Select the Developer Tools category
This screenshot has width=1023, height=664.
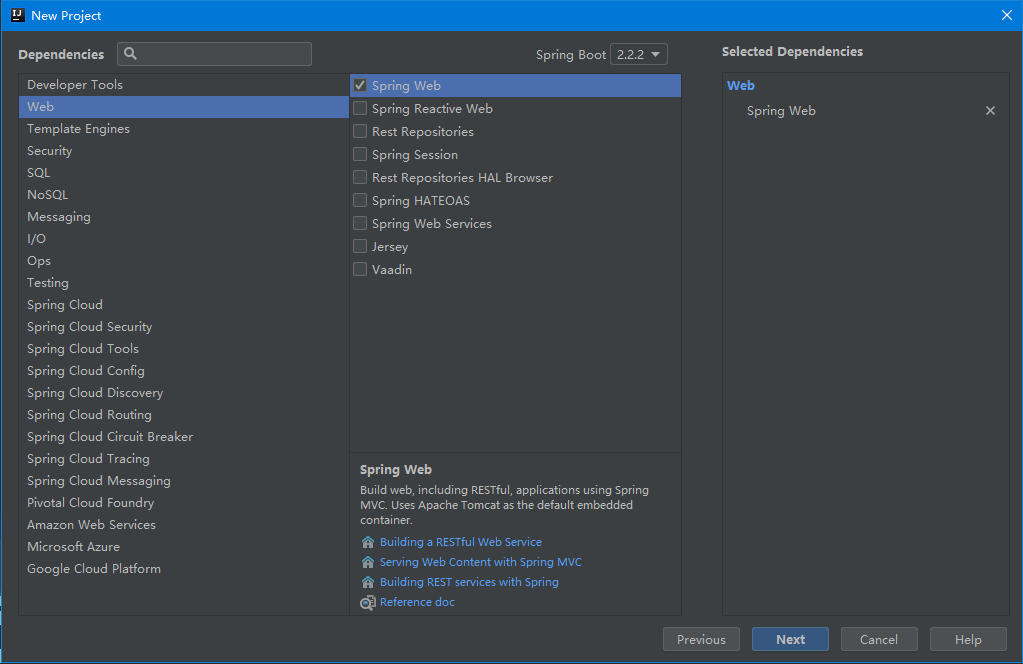click(184, 85)
